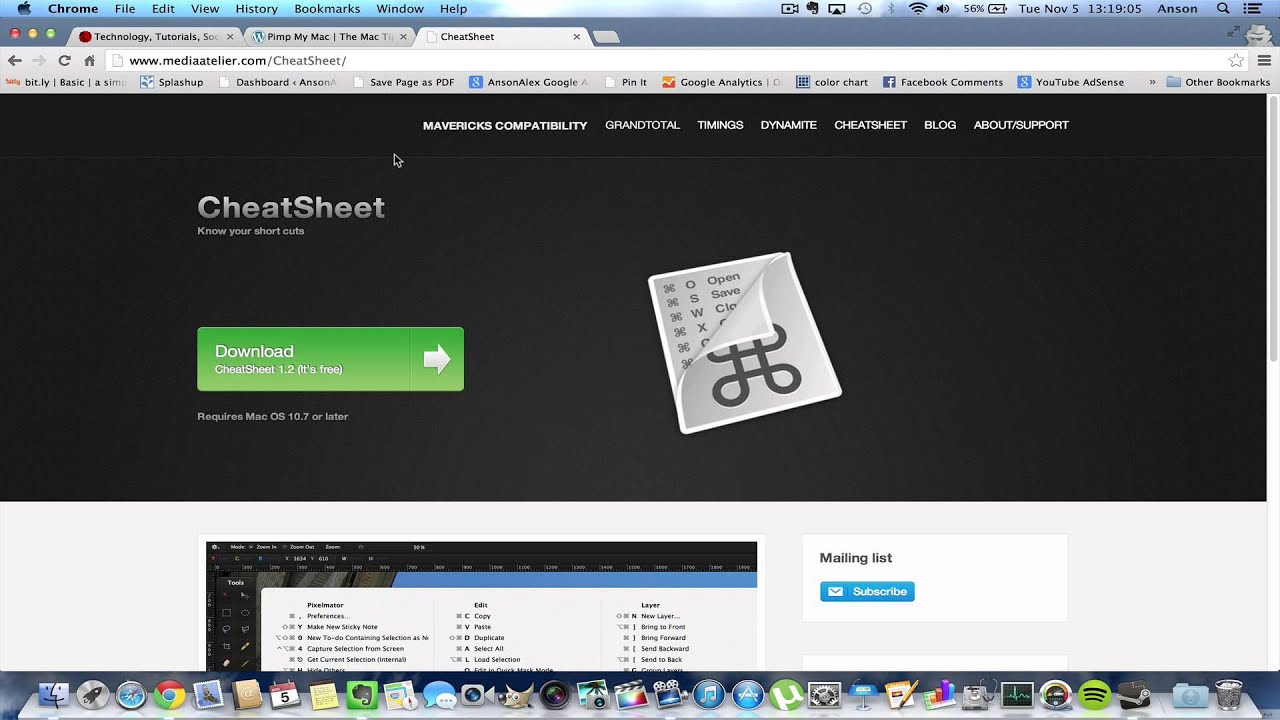Click the Chrome home button
This screenshot has width=1280, height=720.
89,60
